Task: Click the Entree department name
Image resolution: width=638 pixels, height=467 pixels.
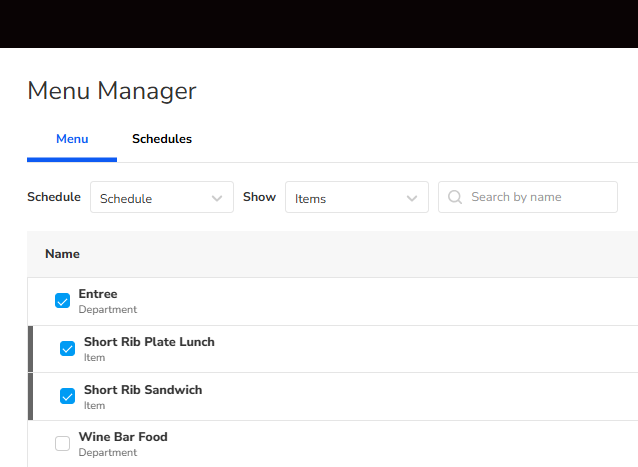Action: tap(98, 294)
